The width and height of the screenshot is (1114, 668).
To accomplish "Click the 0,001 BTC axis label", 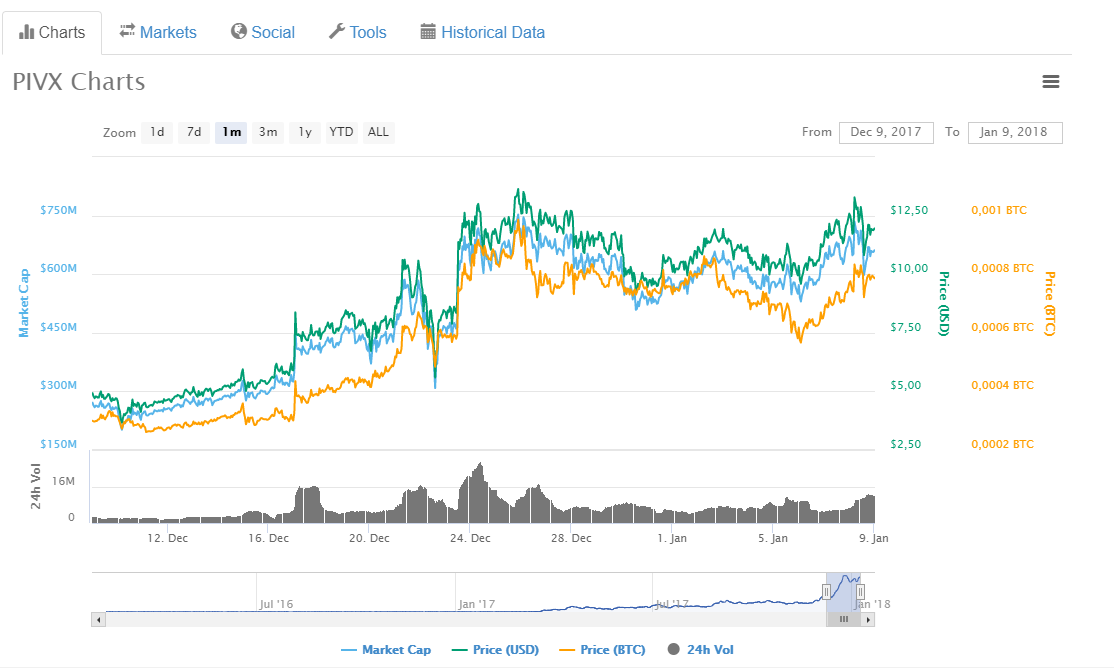I will tap(999, 210).
